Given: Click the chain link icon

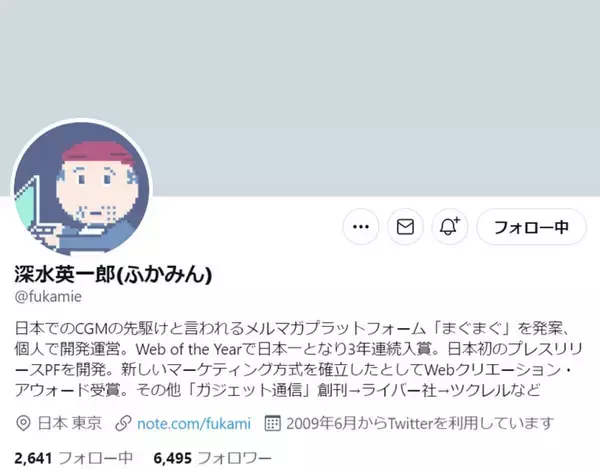Looking at the screenshot, I should pos(123,423).
